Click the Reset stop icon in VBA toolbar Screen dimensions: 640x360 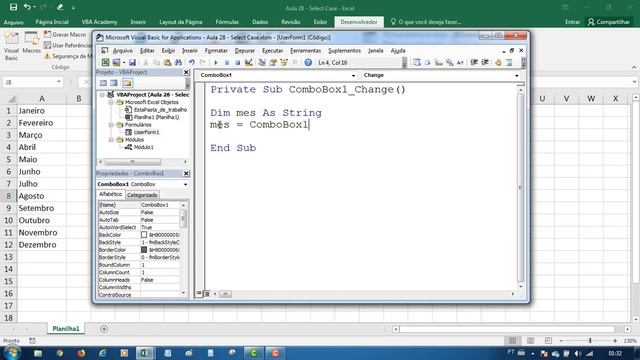point(237,62)
